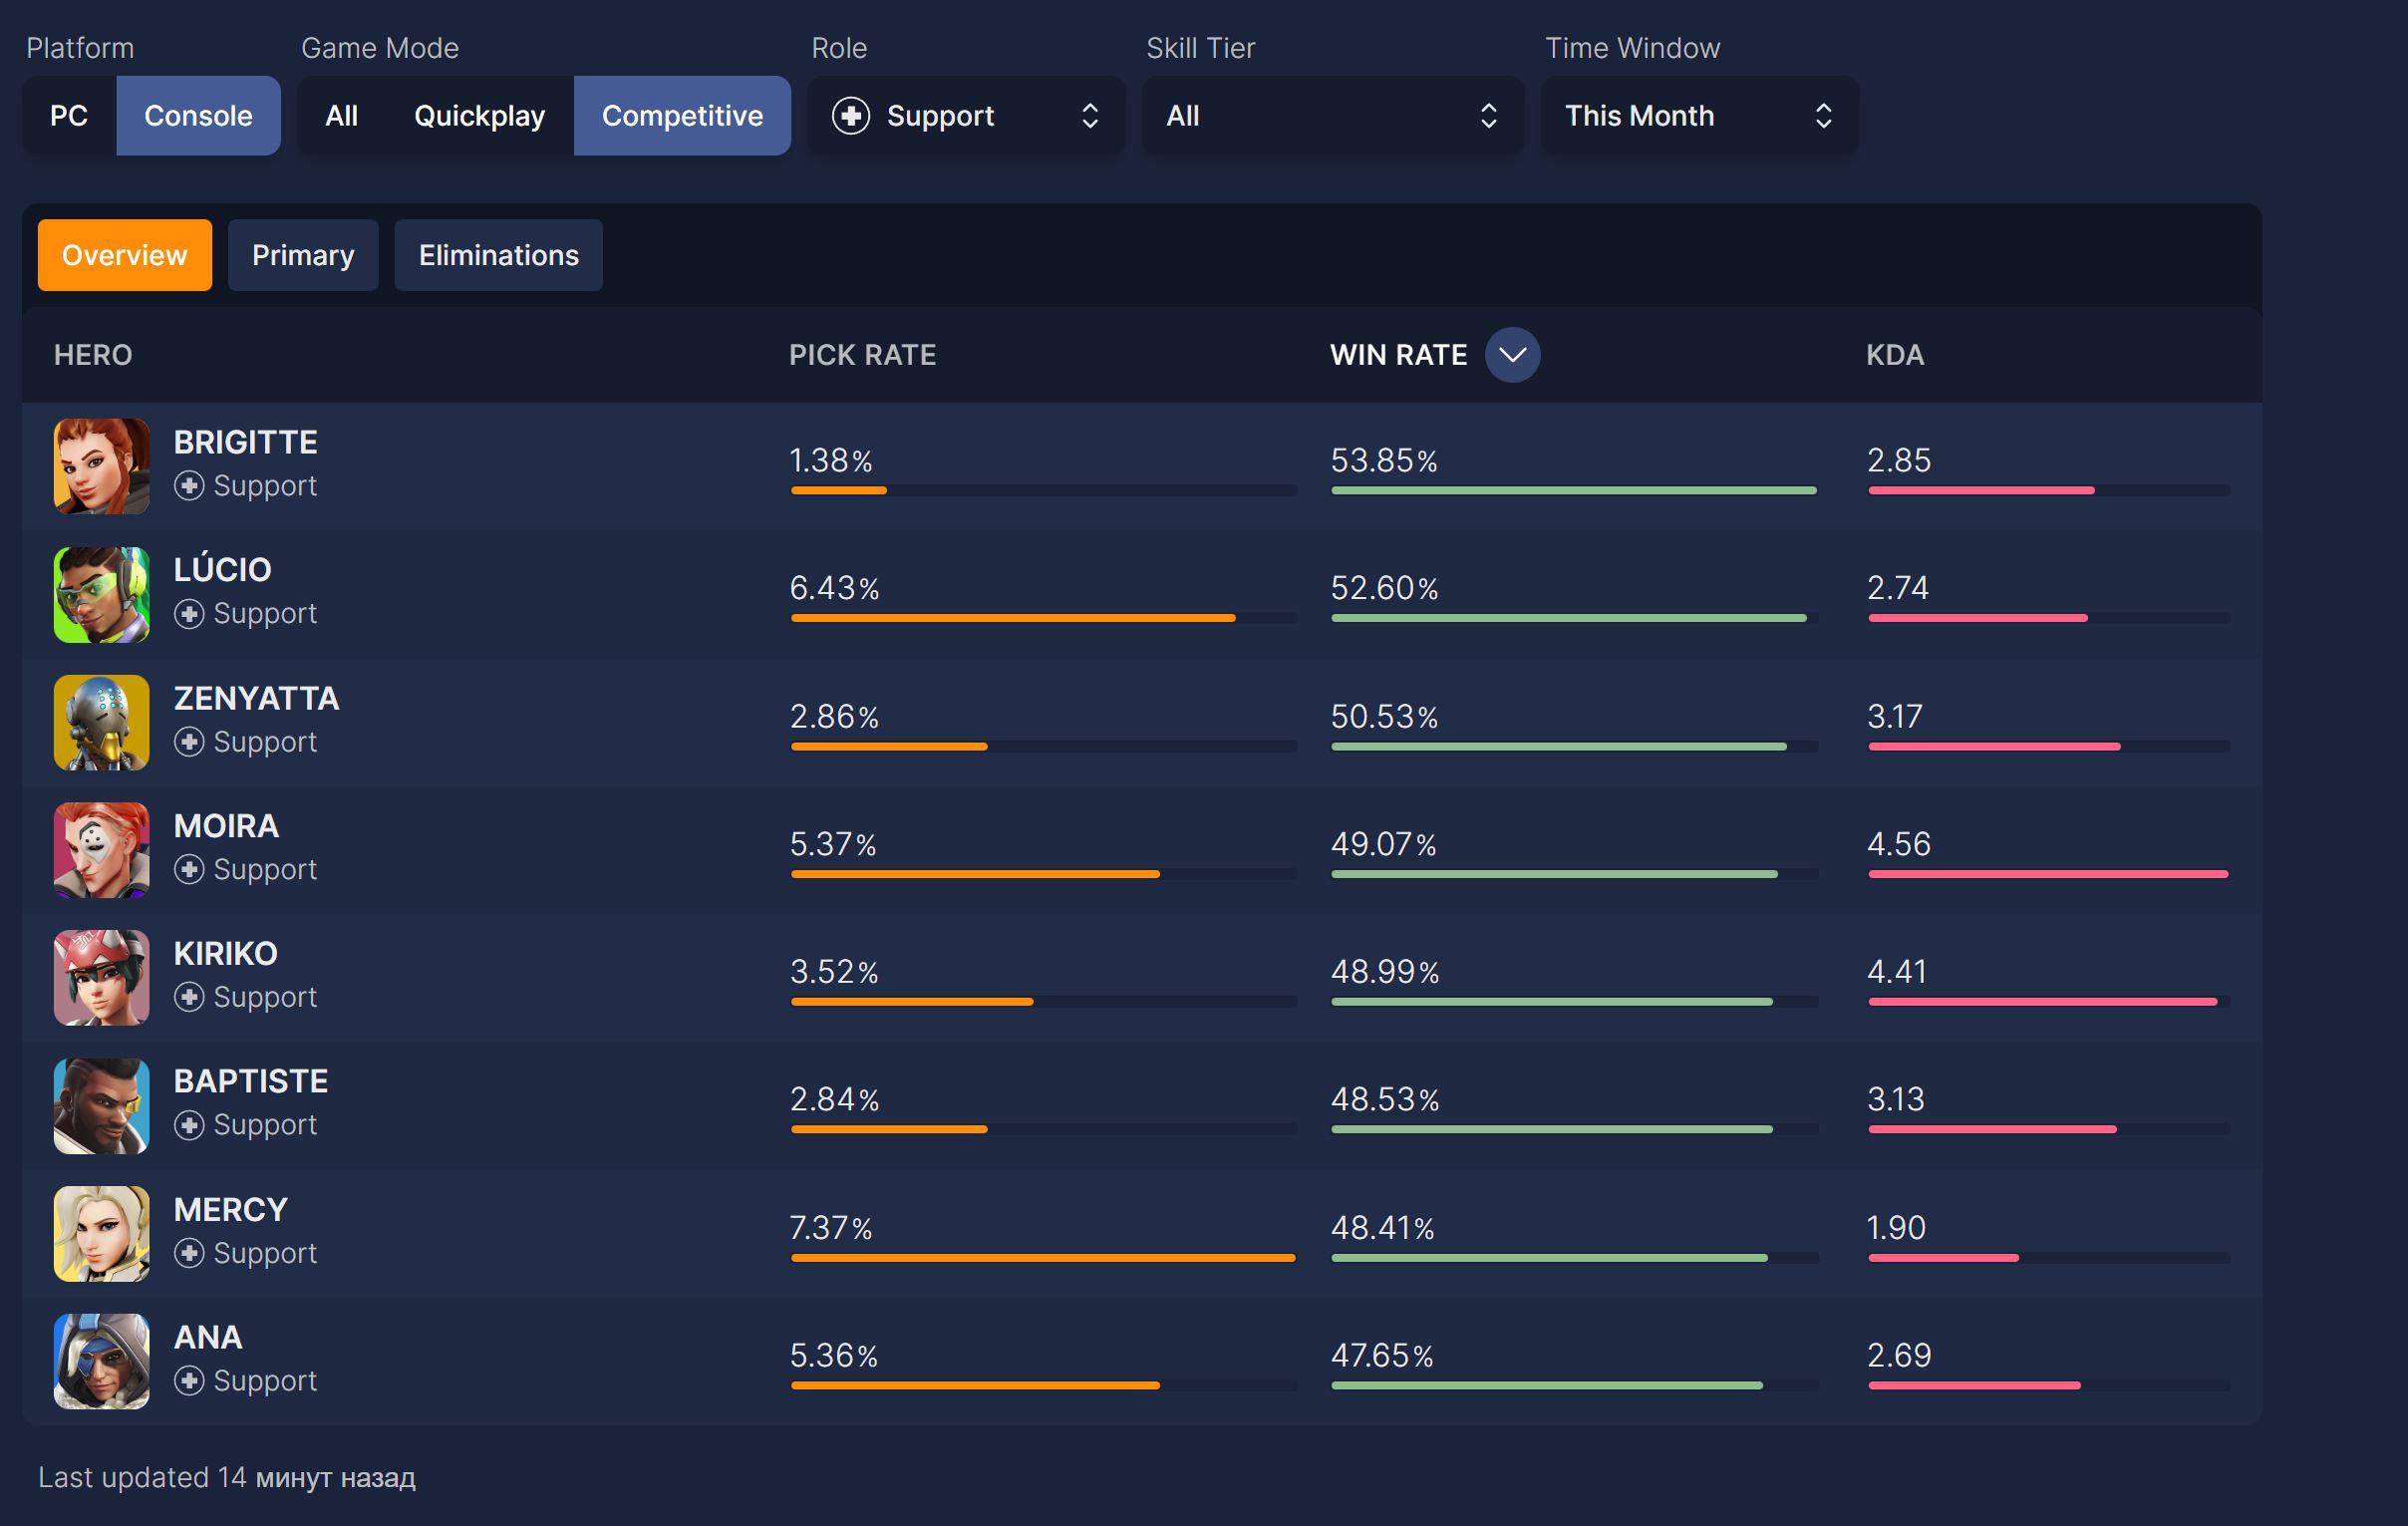The height and width of the screenshot is (1526, 2408).
Task: Click Mercy's orange pick rate bar
Action: point(1043,1258)
